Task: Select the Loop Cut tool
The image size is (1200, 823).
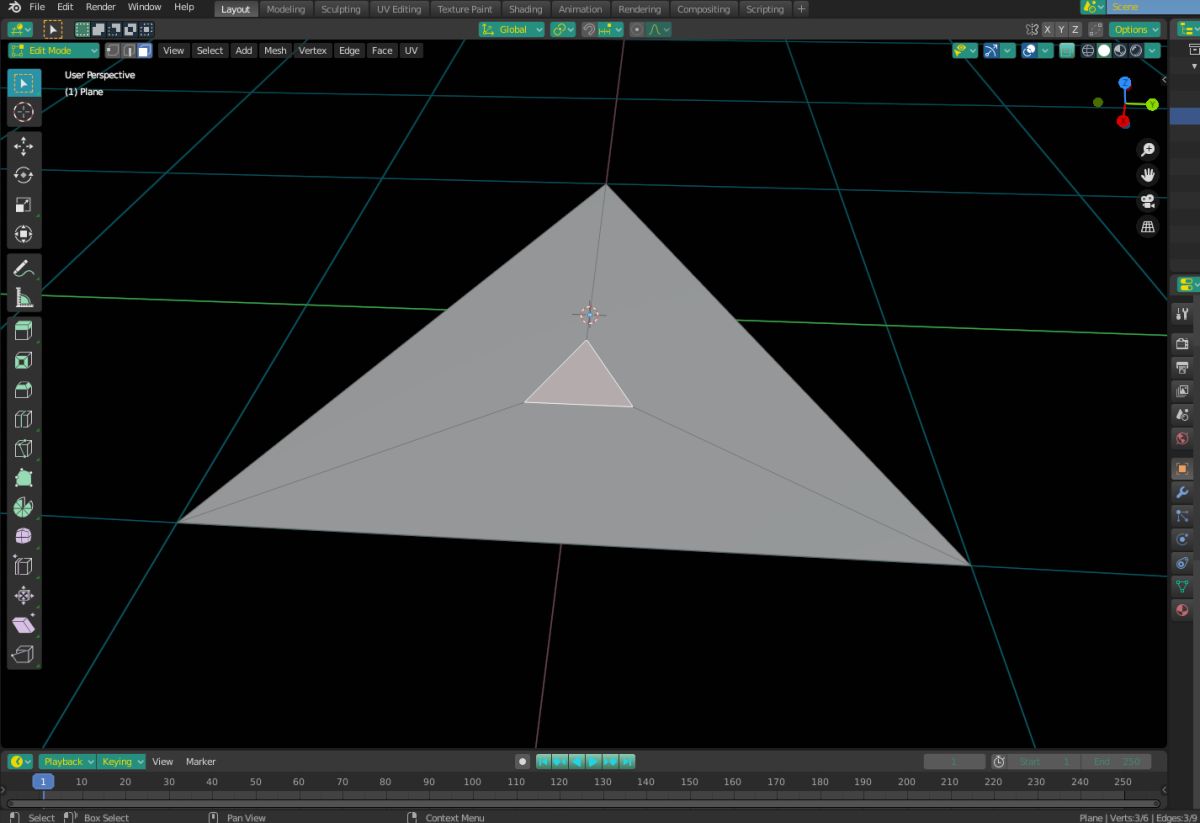Action: pos(24,419)
